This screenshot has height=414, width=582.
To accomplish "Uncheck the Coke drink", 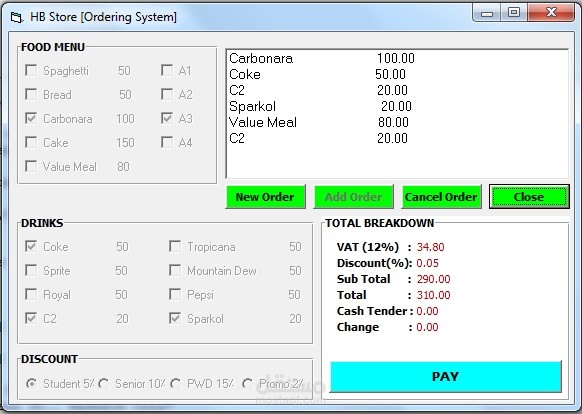I will click(x=31, y=246).
